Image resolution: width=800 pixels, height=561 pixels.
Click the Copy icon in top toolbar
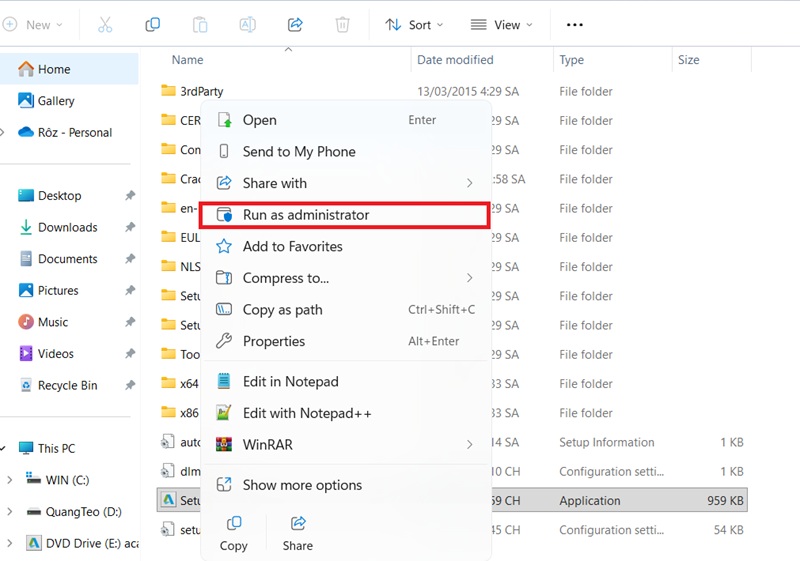coord(152,24)
